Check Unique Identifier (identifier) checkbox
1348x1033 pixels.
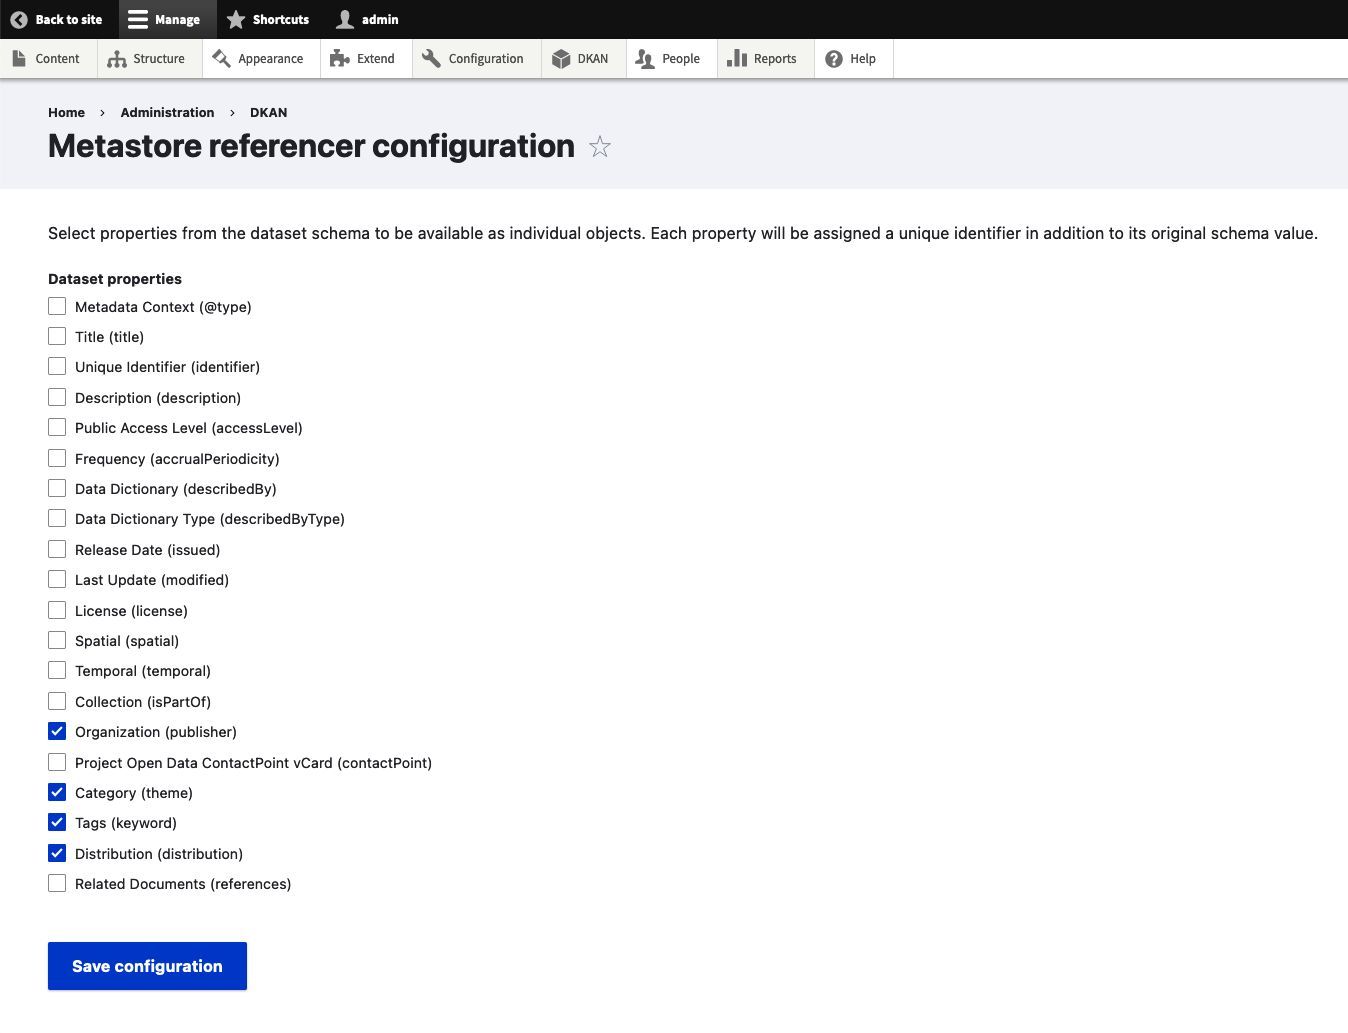click(x=57, y=366)
